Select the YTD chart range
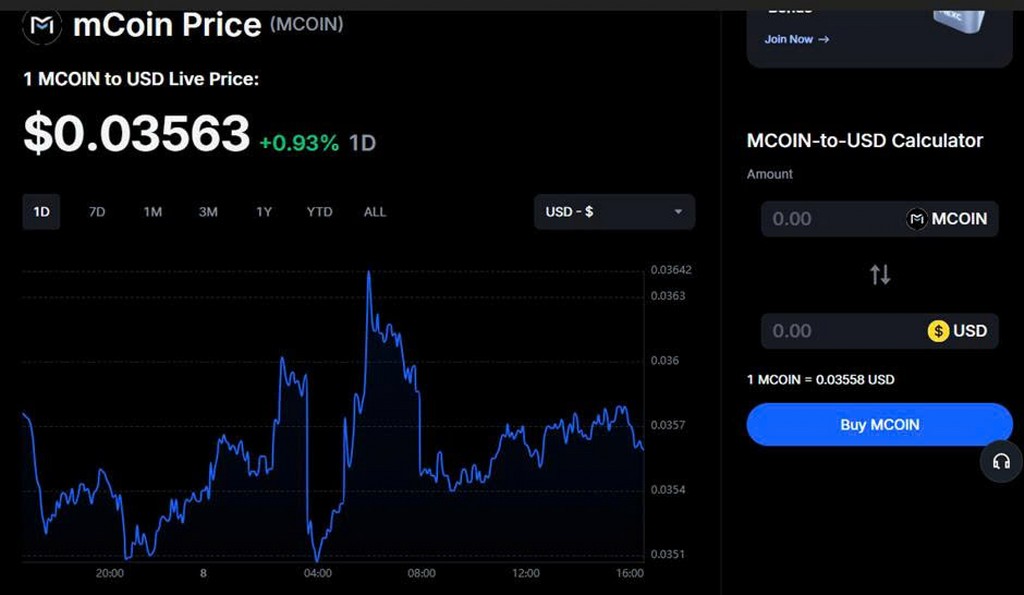 point(319,212)
